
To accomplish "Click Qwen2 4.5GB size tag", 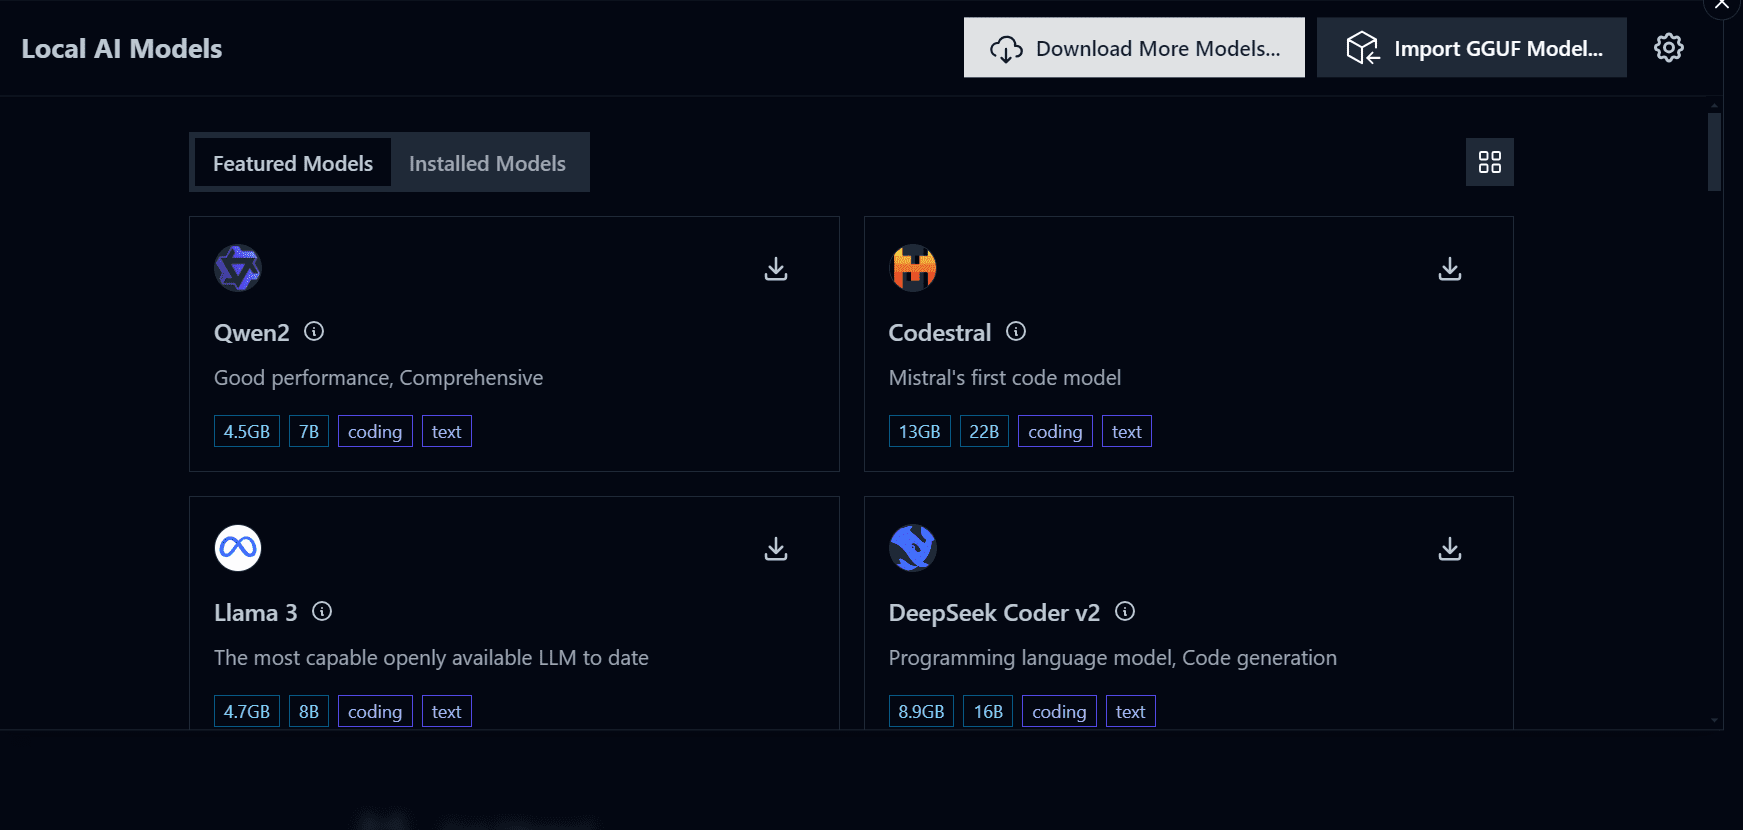I will point(247,431).
